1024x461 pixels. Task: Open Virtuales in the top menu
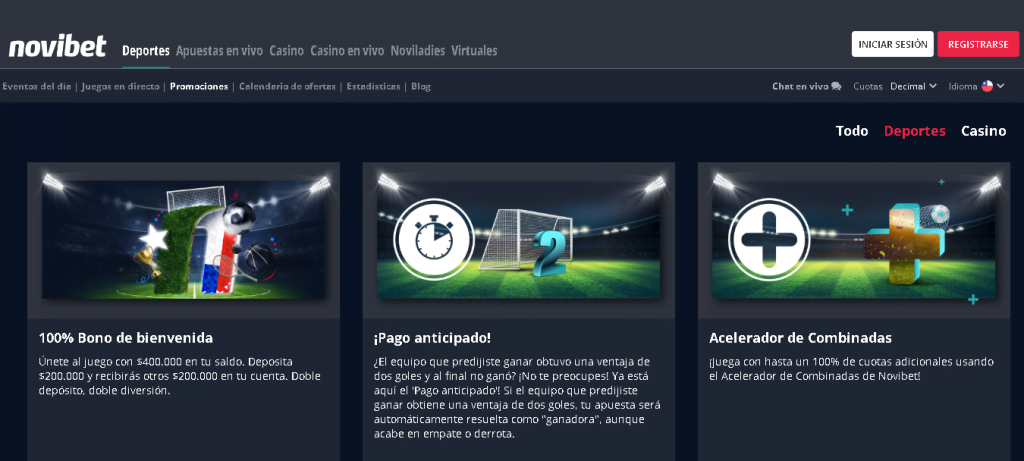coord(474,50)
